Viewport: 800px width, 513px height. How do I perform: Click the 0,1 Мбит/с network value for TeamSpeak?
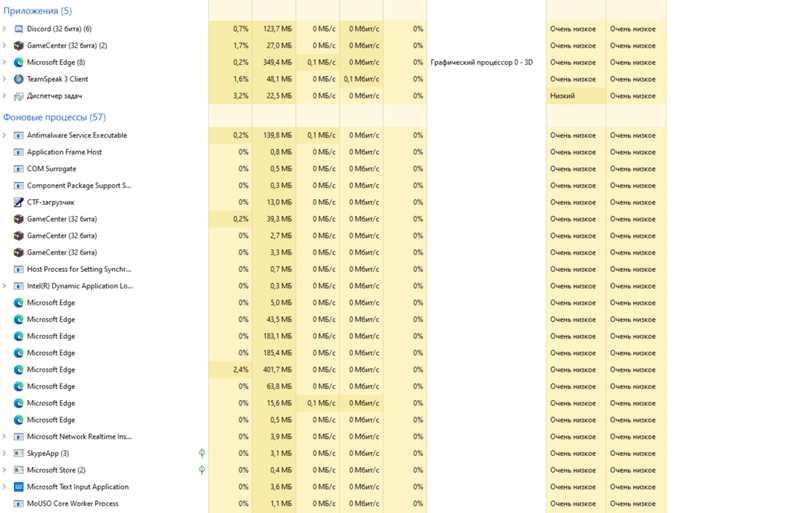(361, 79)
